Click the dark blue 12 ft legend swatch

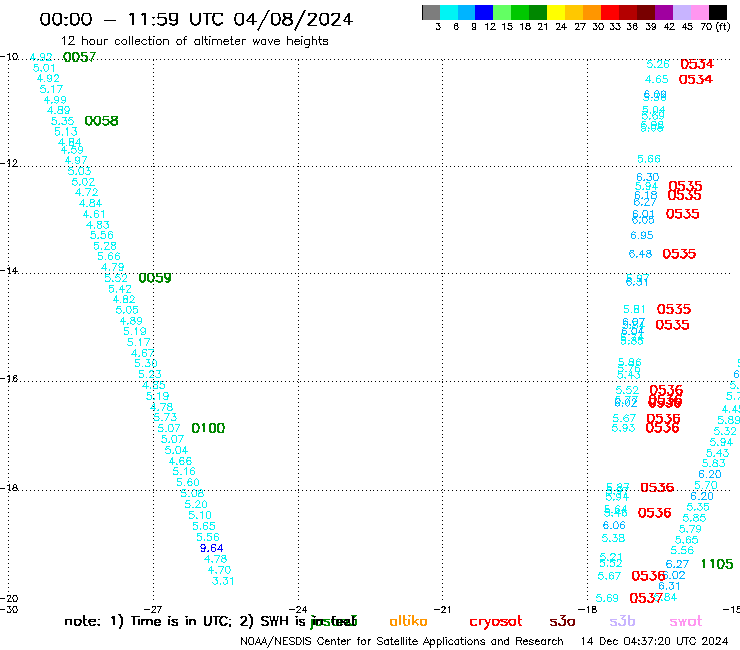(484, 12)
